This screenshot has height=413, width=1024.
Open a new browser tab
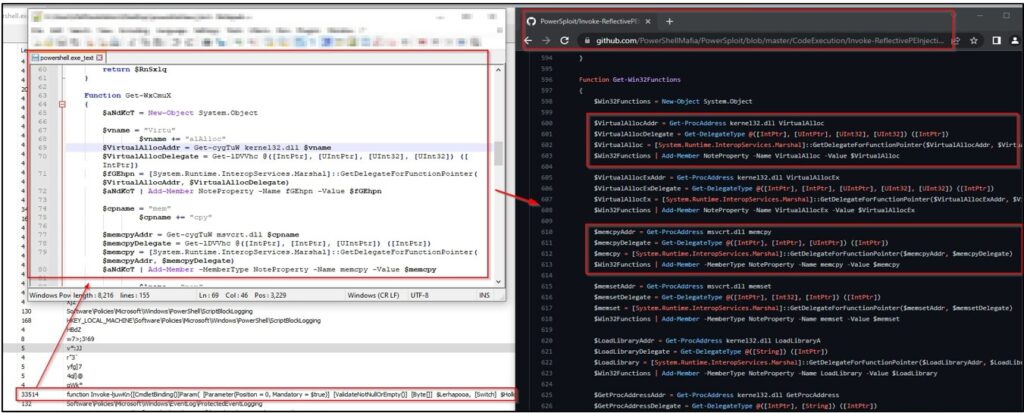(x=669, y=22)
